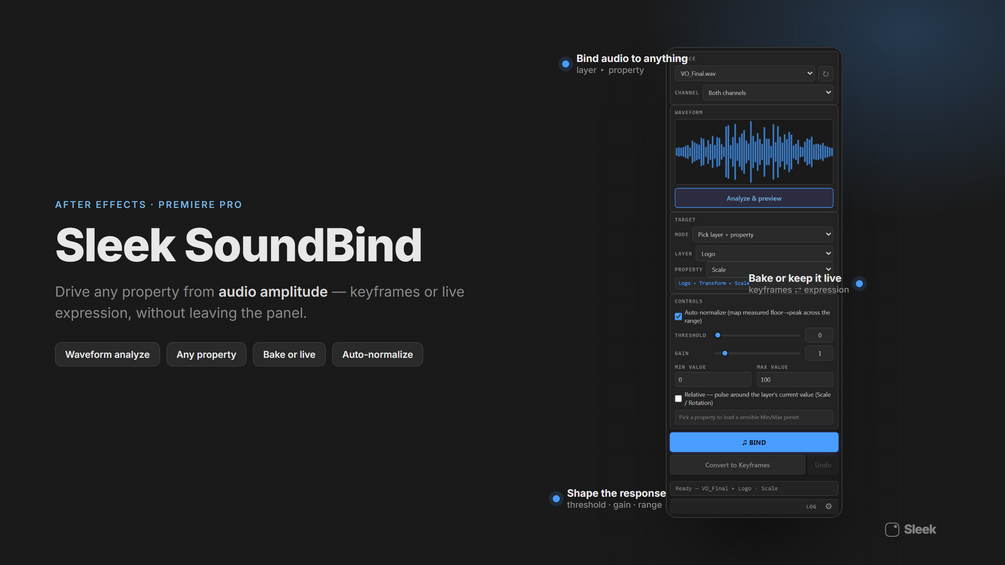Expand the Mode dropdown showing Pick layer + property
The width and height of the screenshot is (1005, 565).
click(763, 234)
